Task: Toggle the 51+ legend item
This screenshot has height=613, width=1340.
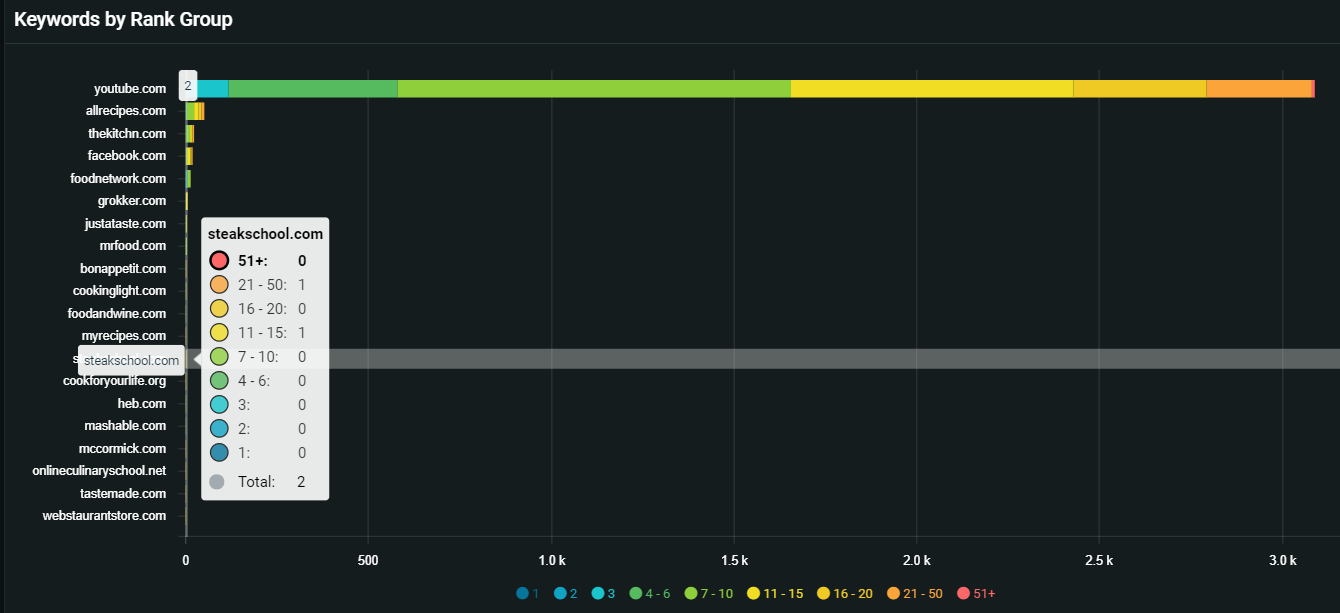Action: [977, 594]
